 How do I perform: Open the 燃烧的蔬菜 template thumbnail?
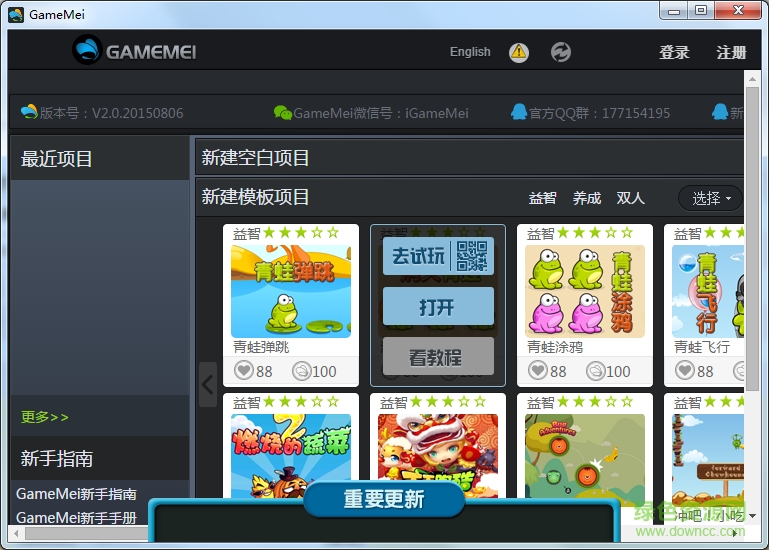[x=291, y=455]
